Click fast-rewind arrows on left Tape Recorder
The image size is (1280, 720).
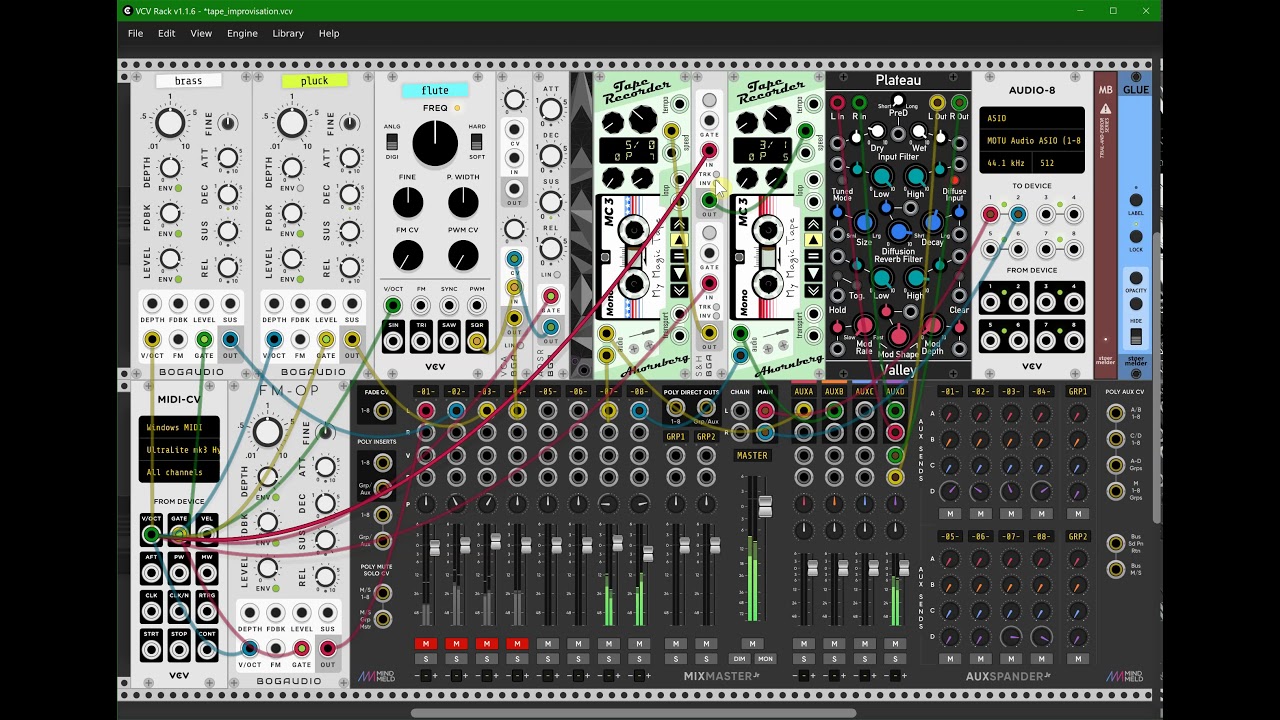coord(679,290)
